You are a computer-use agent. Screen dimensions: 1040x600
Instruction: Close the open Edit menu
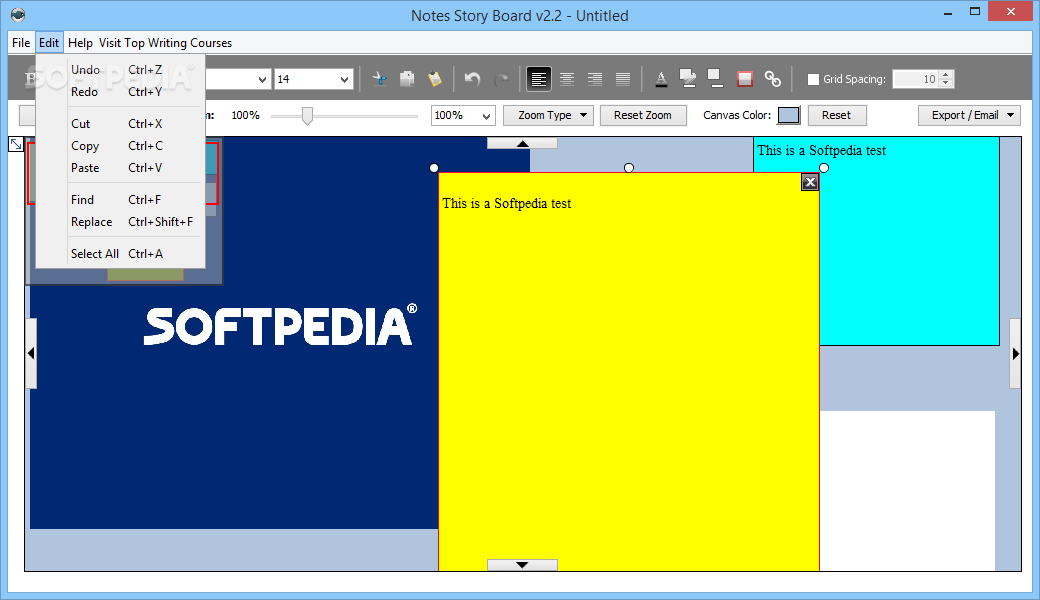click(48, 42)
